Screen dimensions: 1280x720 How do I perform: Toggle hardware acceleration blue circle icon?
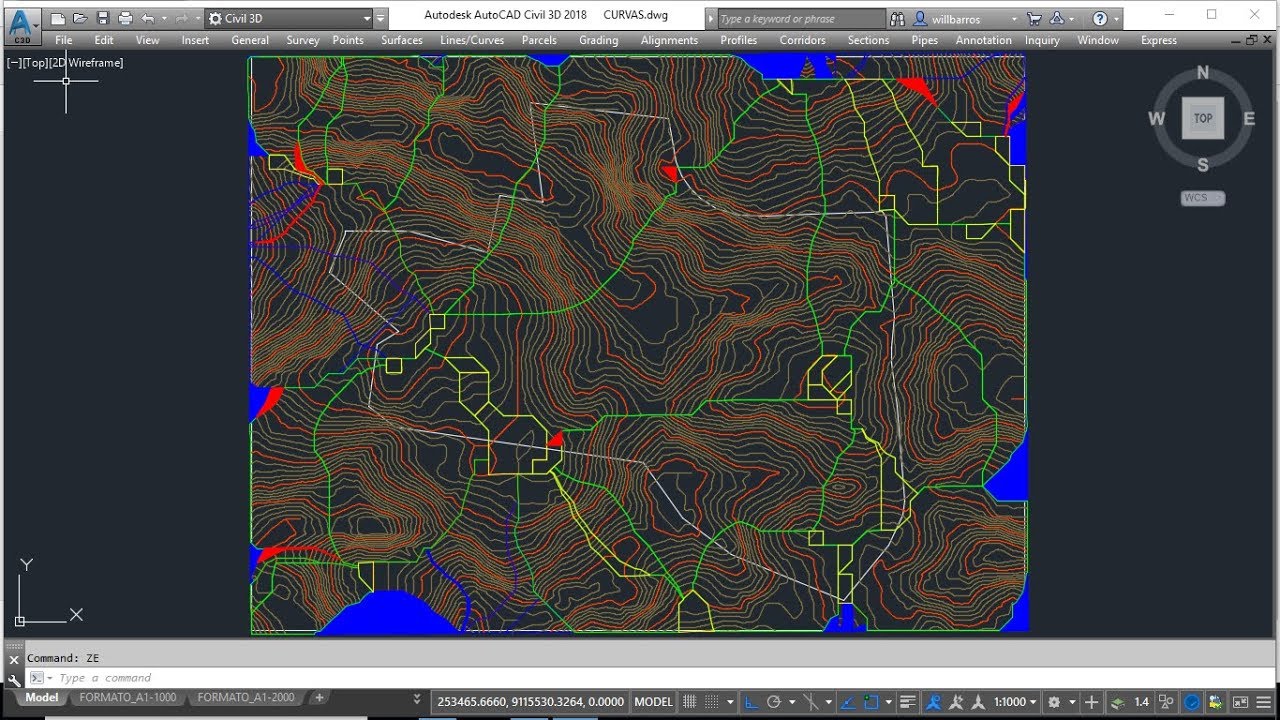point(1192,702)
